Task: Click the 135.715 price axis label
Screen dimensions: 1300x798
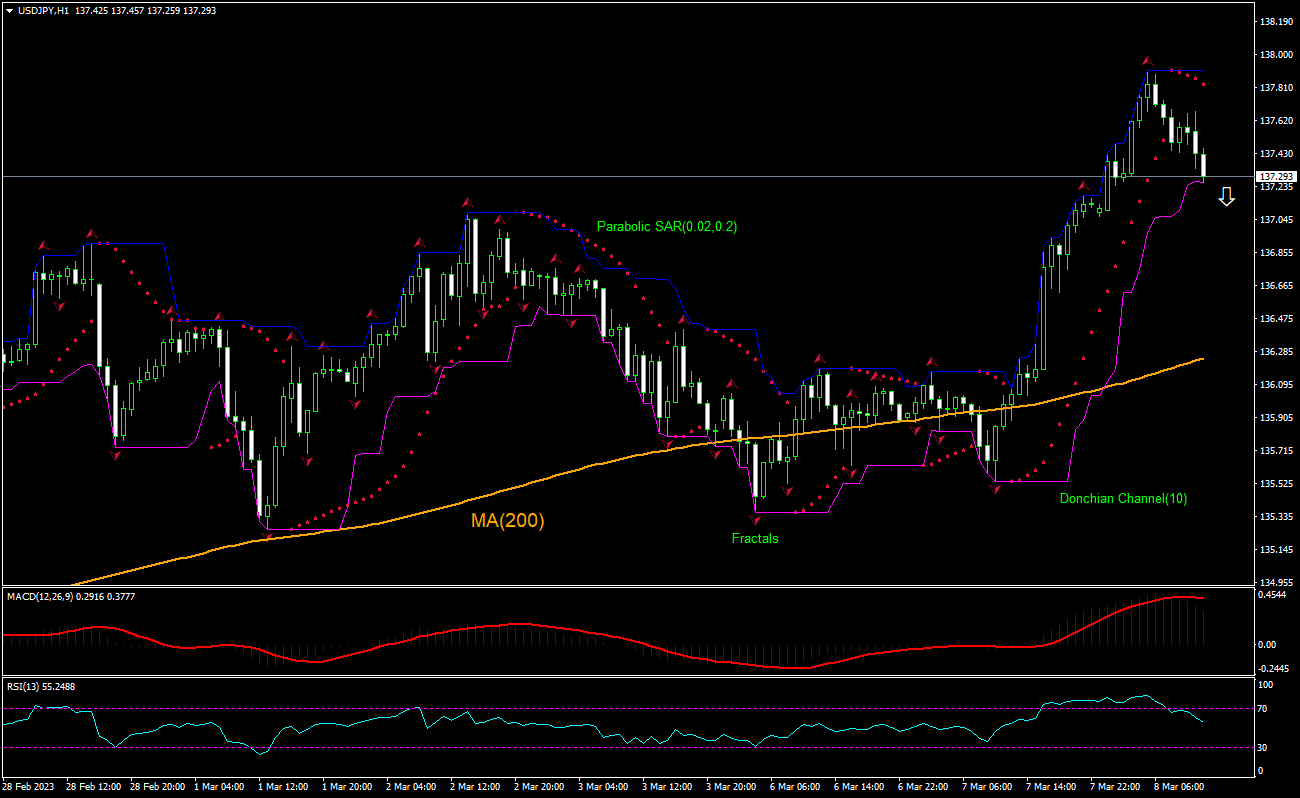Action: (1276, 451)
